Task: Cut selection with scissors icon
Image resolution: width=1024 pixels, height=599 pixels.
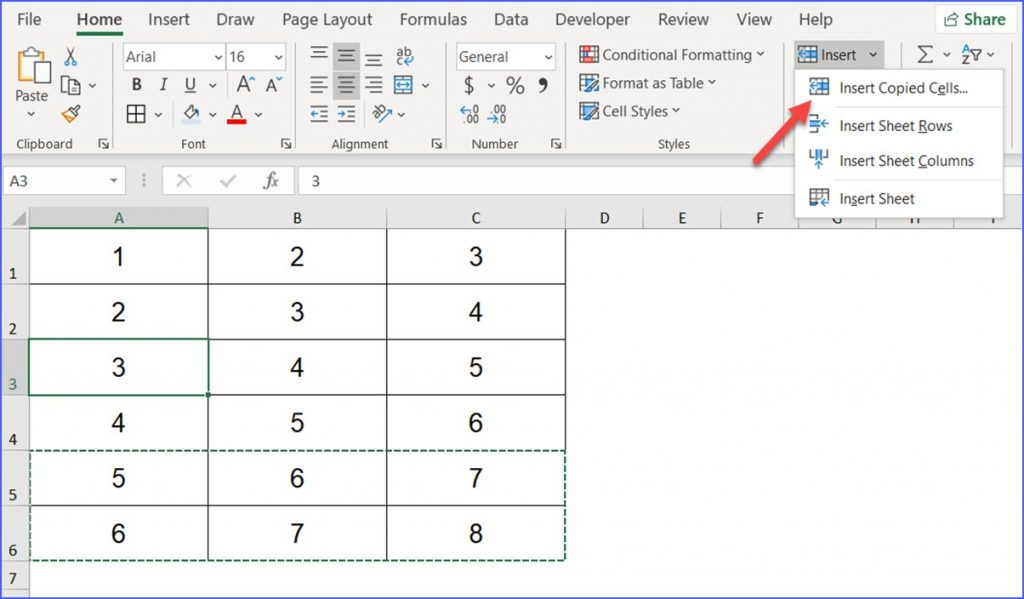Action: 71,57
